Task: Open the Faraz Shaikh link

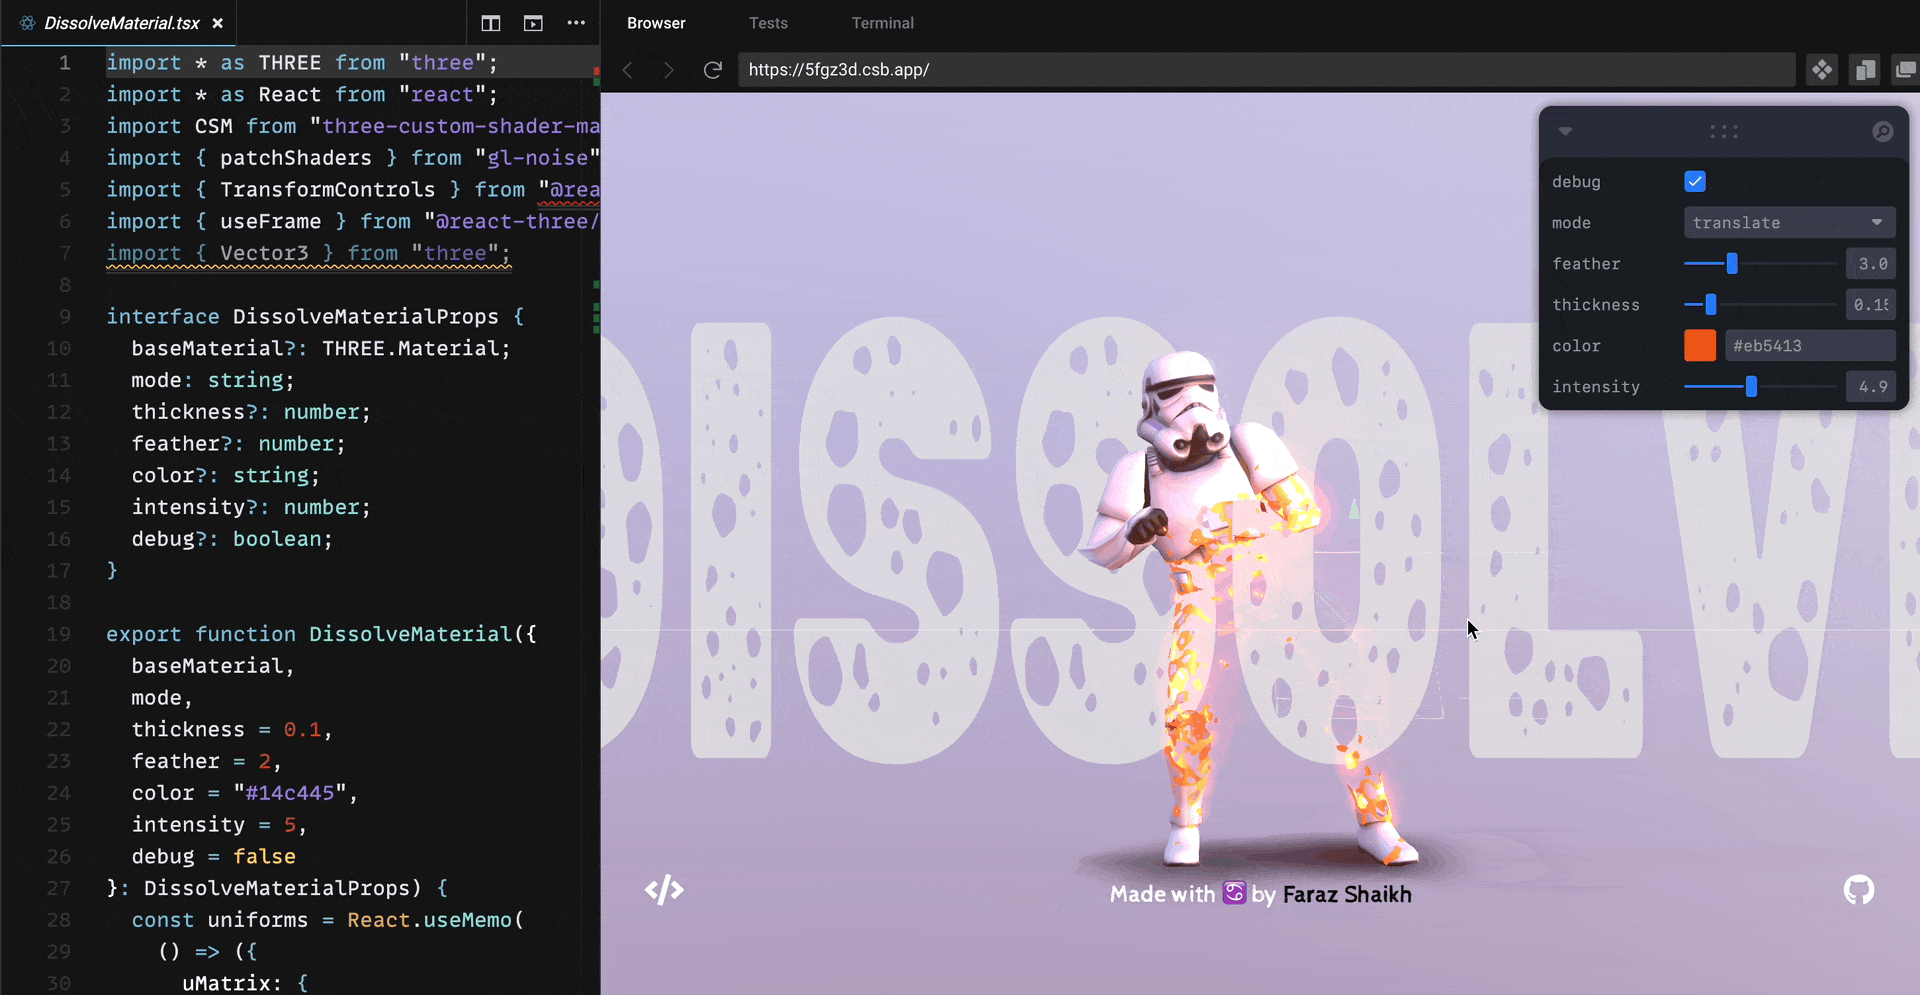Action: pyautogui.click(x=1347, y=894)
